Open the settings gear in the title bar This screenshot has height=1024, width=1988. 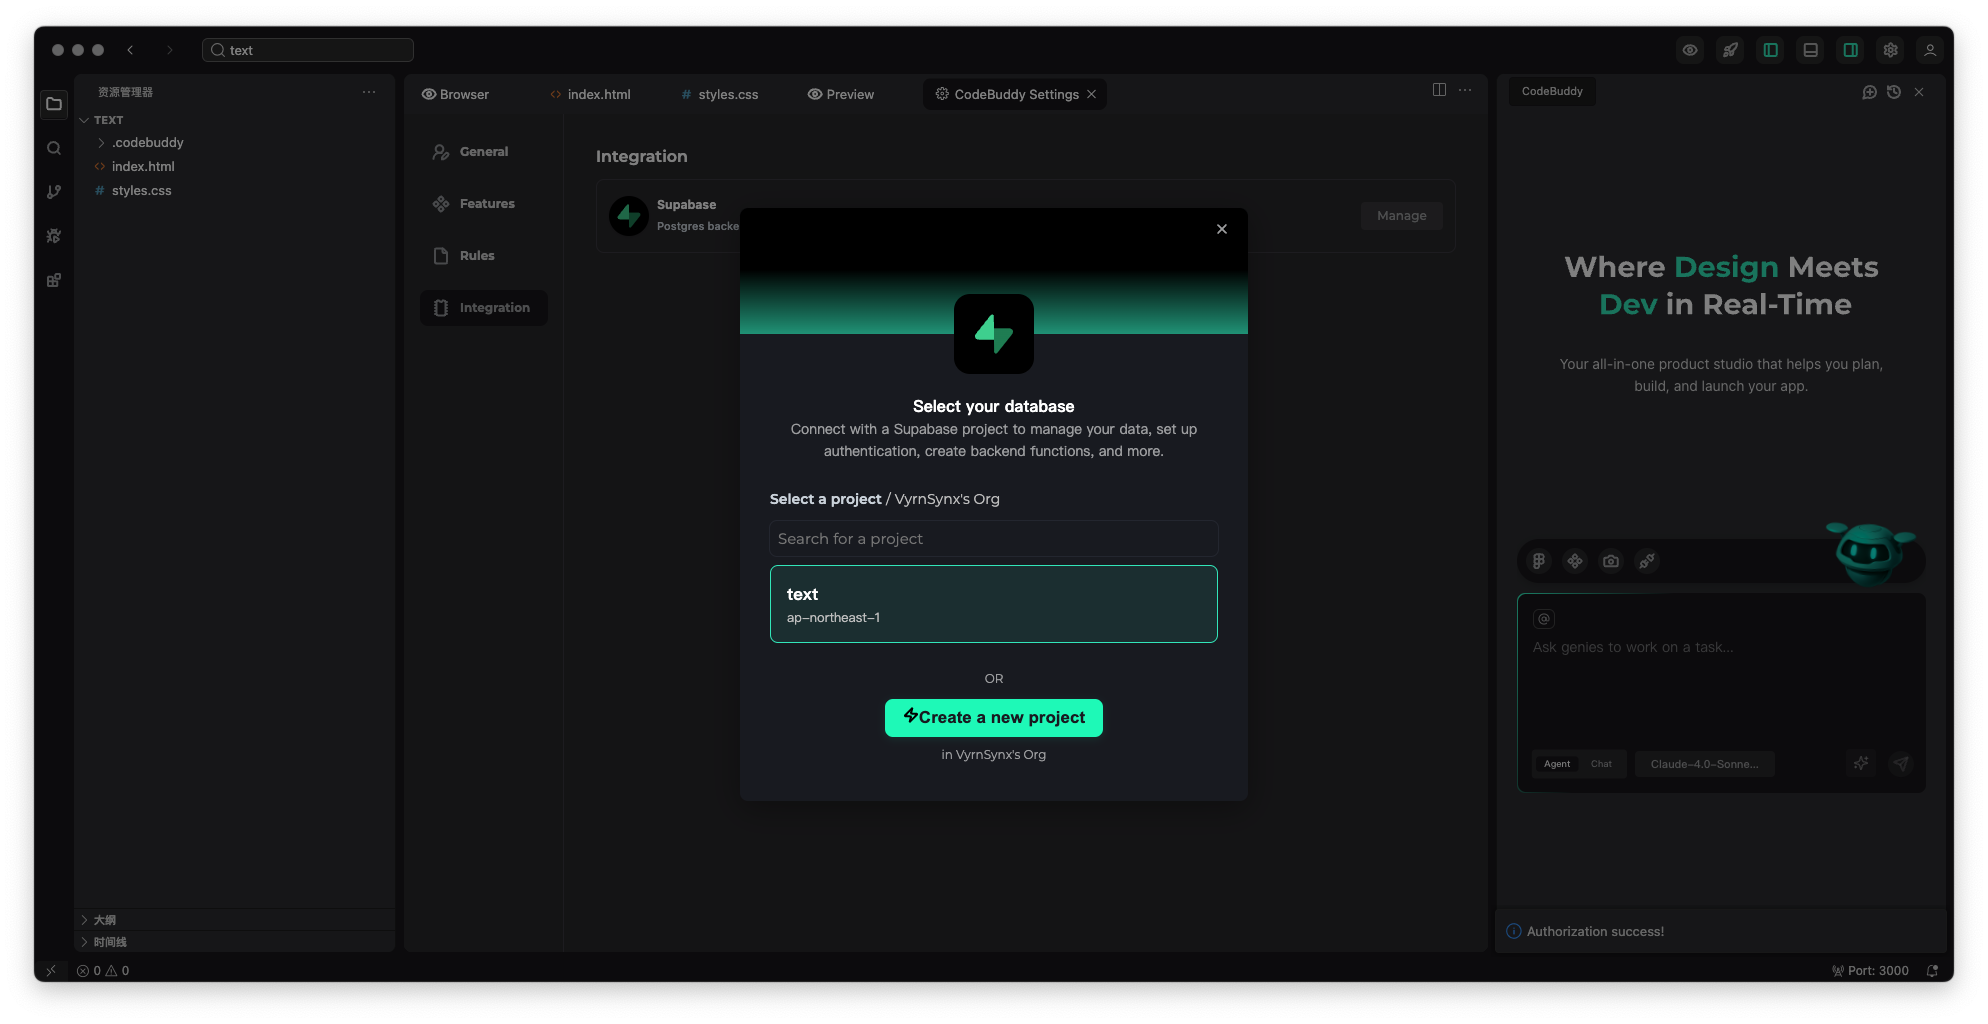[x=1890, y=50]
